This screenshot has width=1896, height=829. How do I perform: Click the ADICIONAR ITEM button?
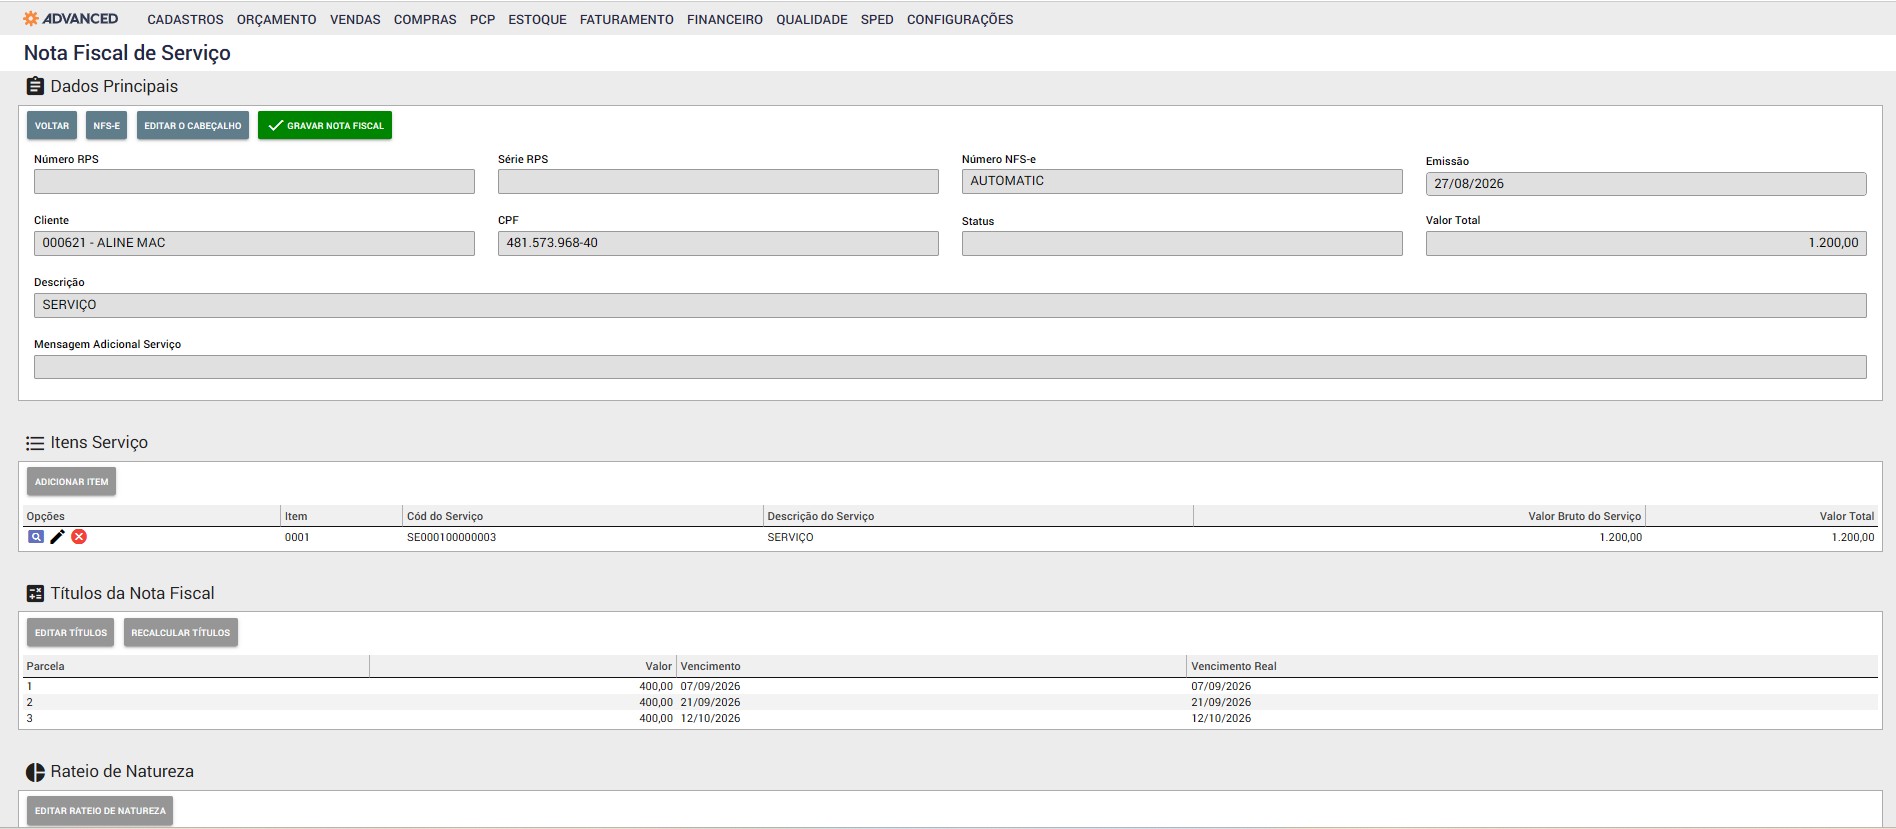click(x=71, y=481)
